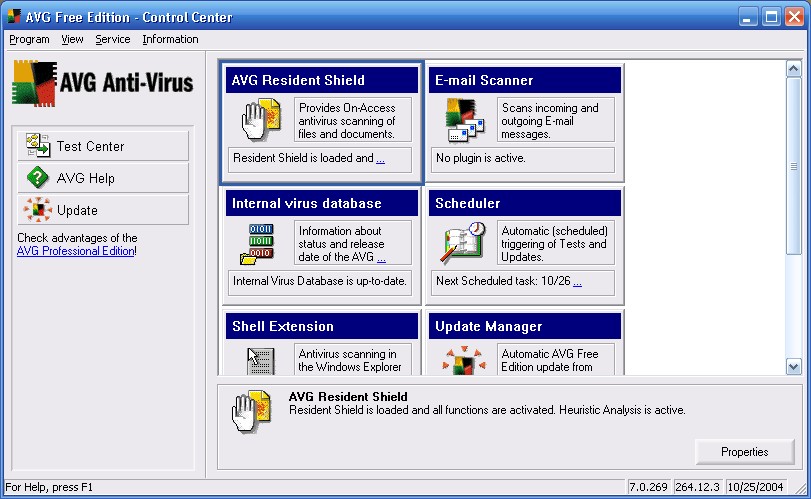The image size is (811, 499).
Task: Click the Scheduler calendar clock icon
Action: tap(463, 243)
